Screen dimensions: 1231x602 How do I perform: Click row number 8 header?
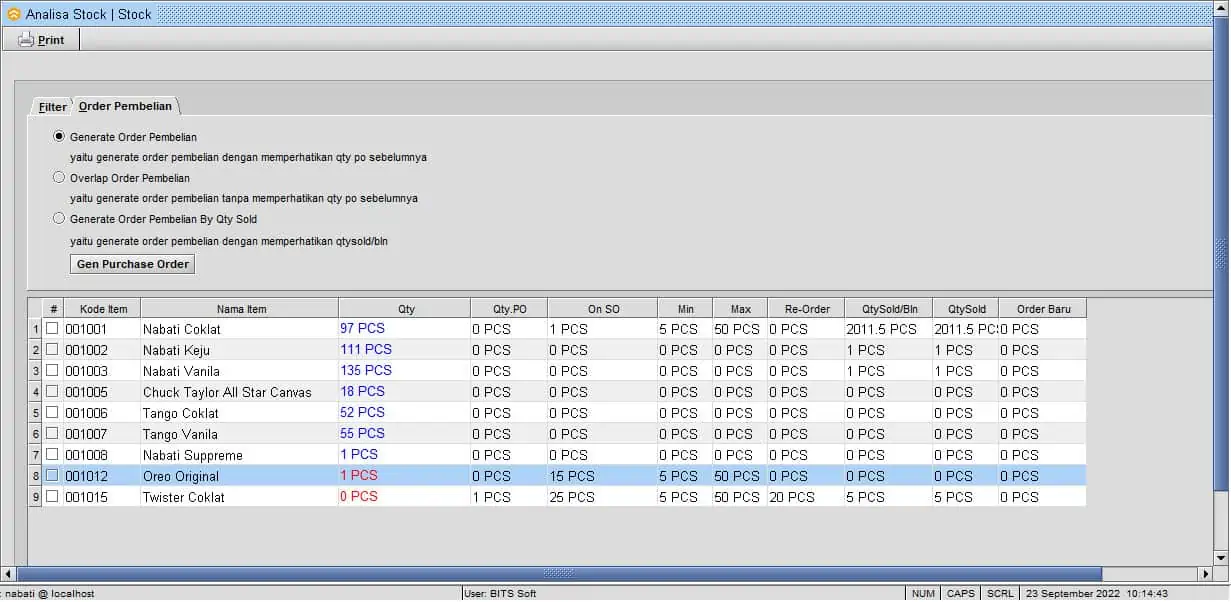click(x=35, y=476)
